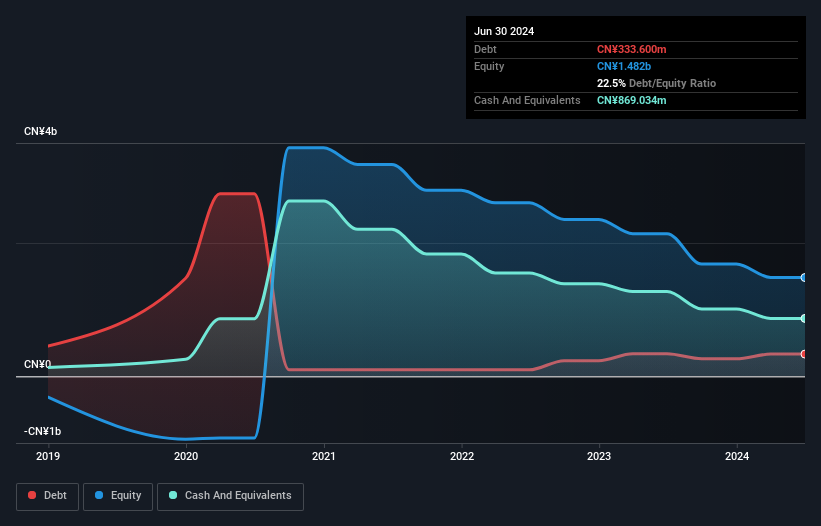Image resolution: width=821 pixels, height=526 pixels.
Task: Click the -CN¥1b y-axis label
Action: pyautogui.click(x=42, y=431)
